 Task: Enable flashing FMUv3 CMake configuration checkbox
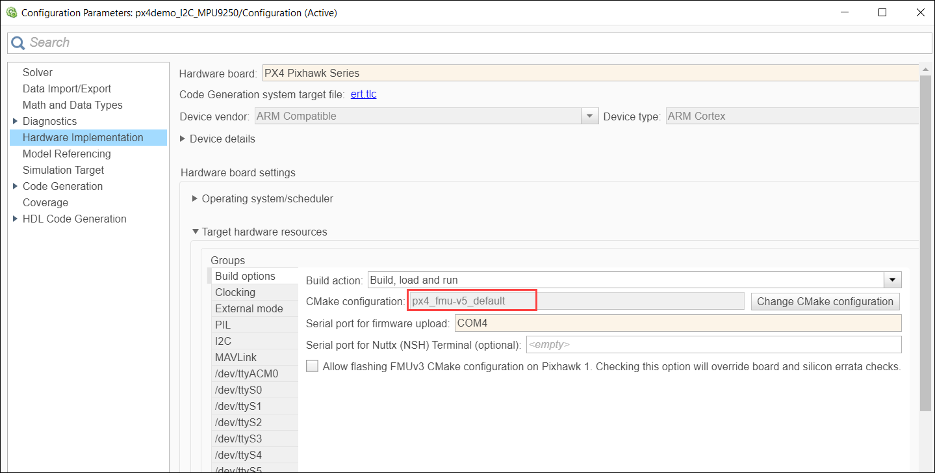click(312, 367)
